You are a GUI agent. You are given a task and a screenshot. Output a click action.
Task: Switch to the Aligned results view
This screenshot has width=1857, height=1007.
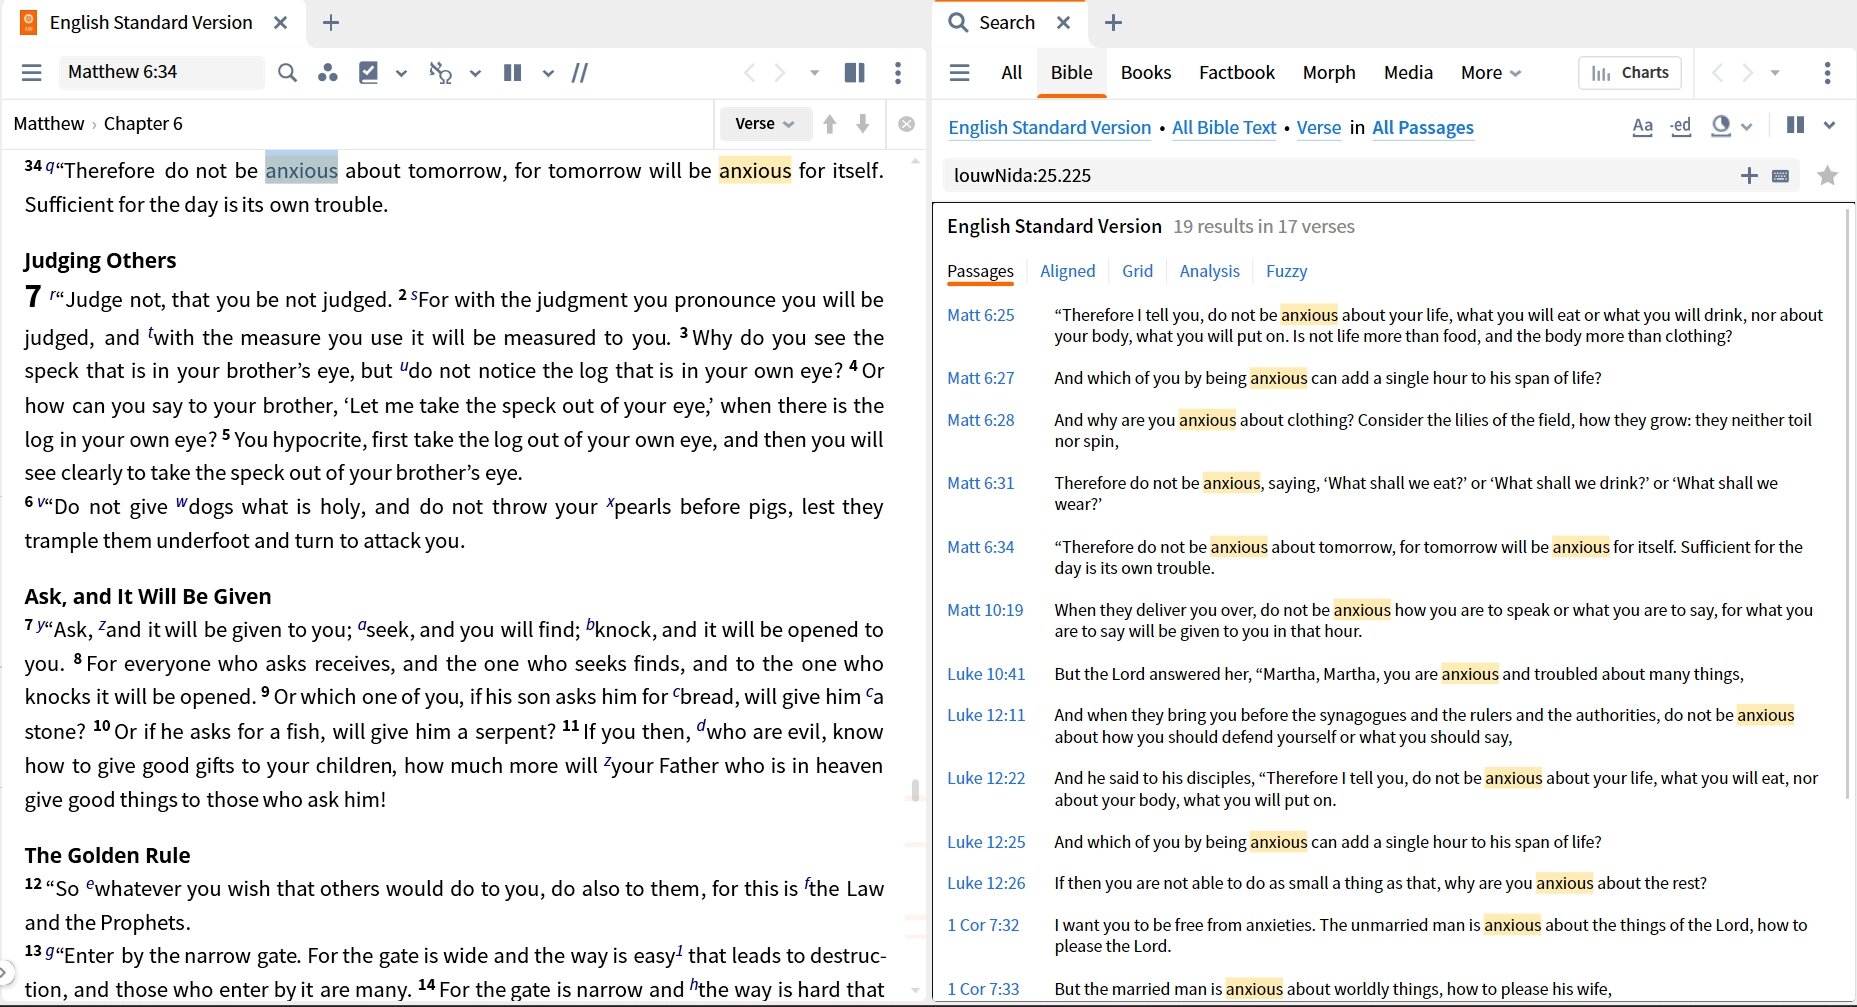[1067, 271]
